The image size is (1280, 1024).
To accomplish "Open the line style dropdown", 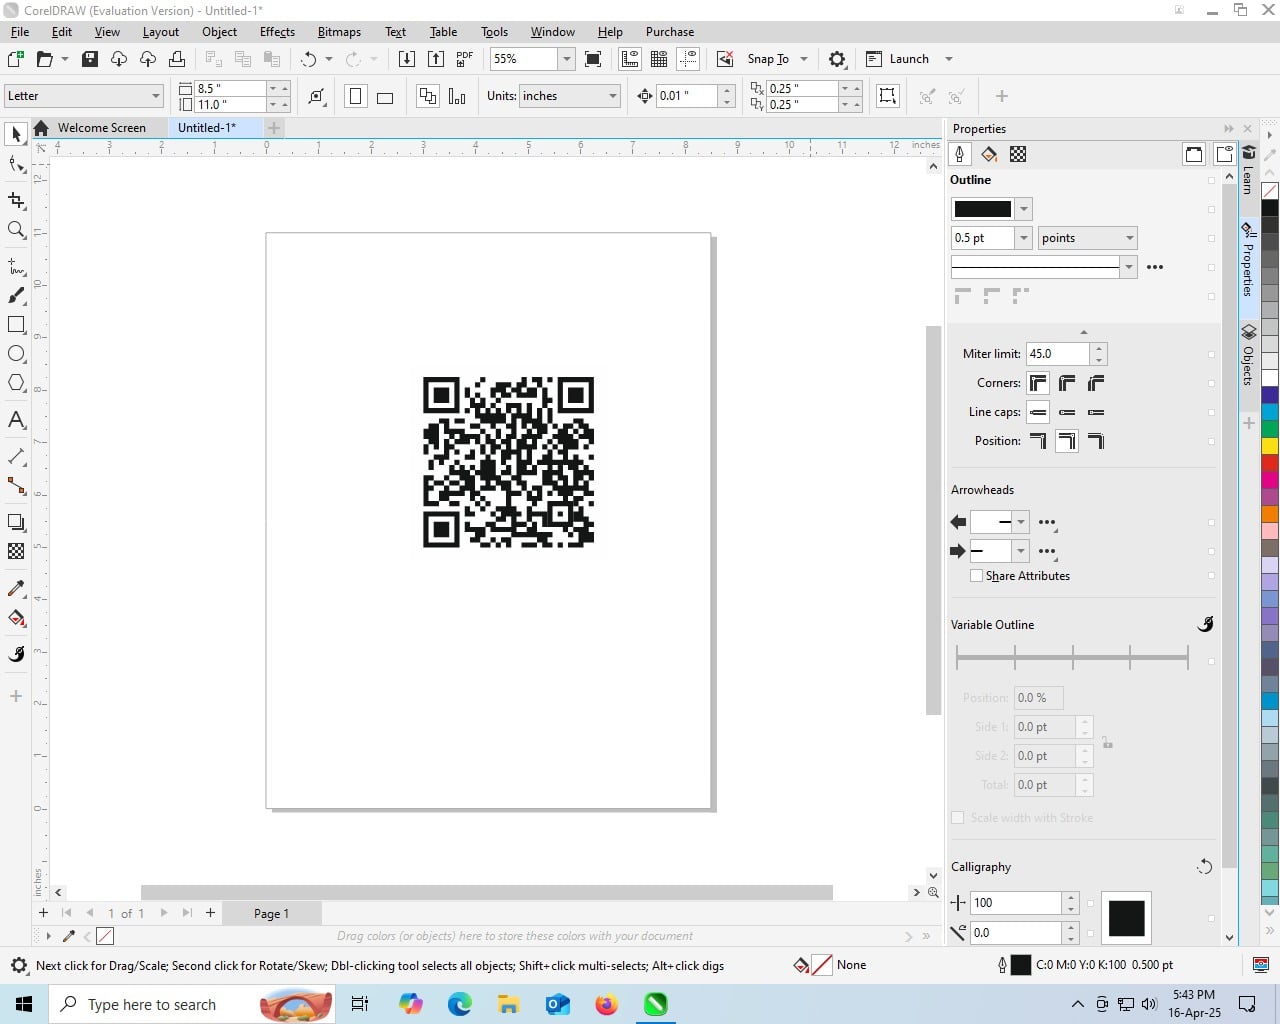I will pyautogui.click(x=1129, y=267).
